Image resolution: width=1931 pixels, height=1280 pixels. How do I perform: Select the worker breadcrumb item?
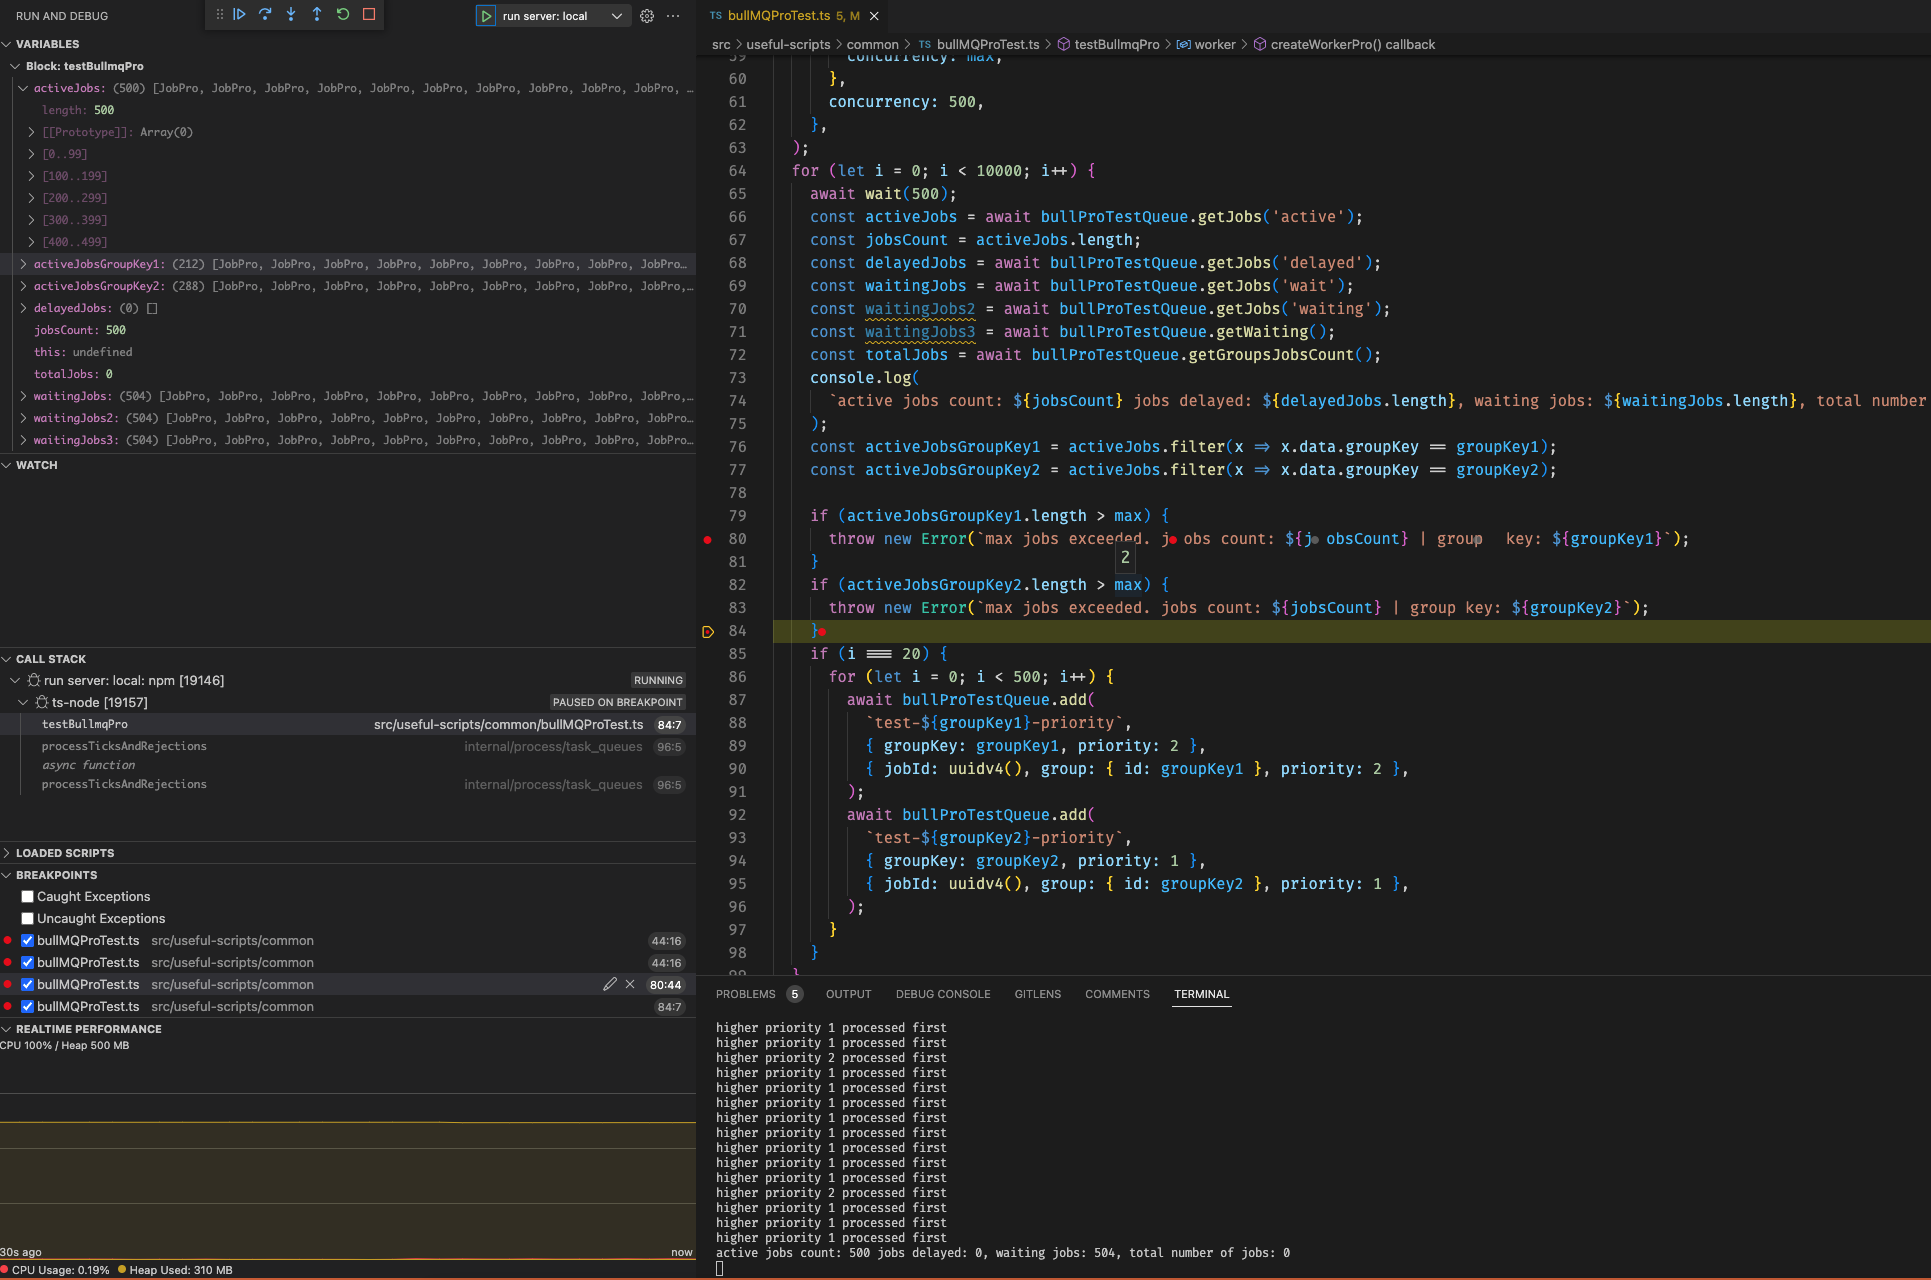click(x=1215, y=44)
